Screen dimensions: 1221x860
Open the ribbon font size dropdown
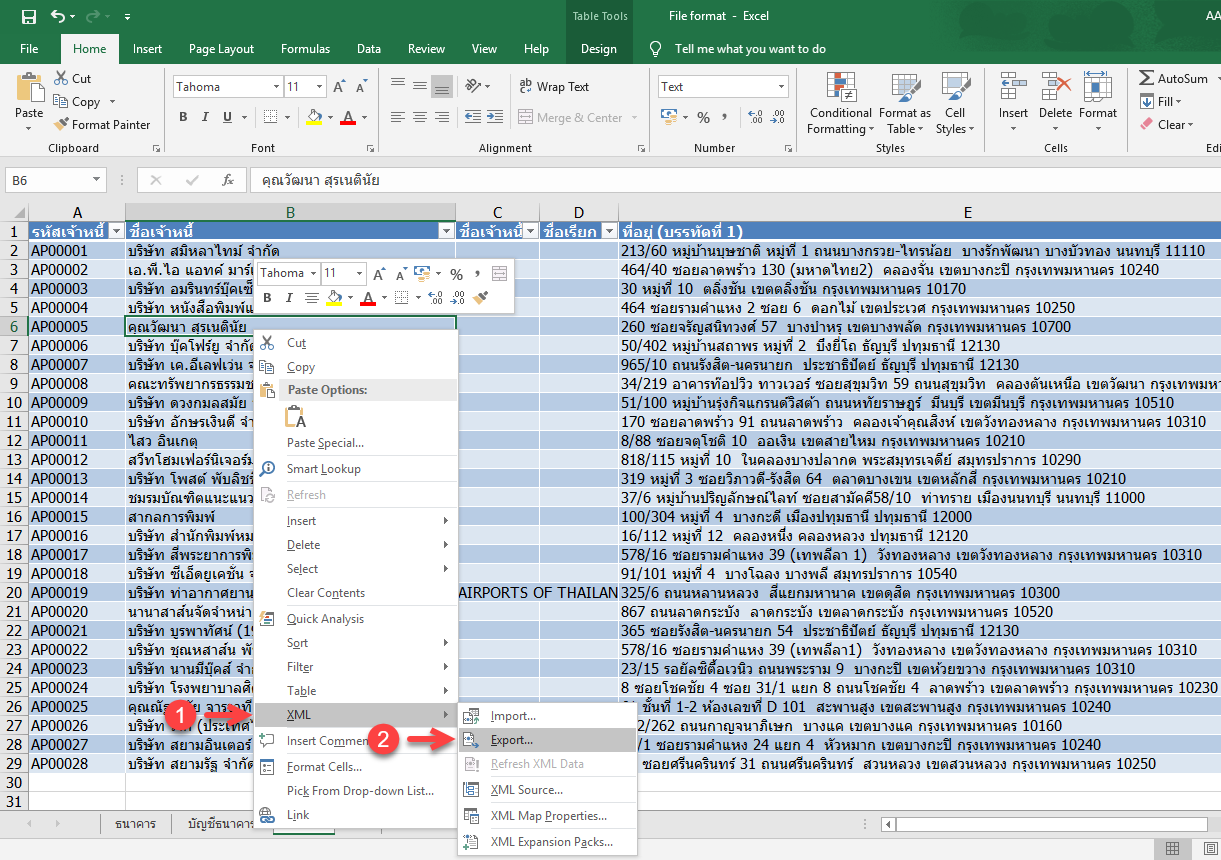coord(320,87)
